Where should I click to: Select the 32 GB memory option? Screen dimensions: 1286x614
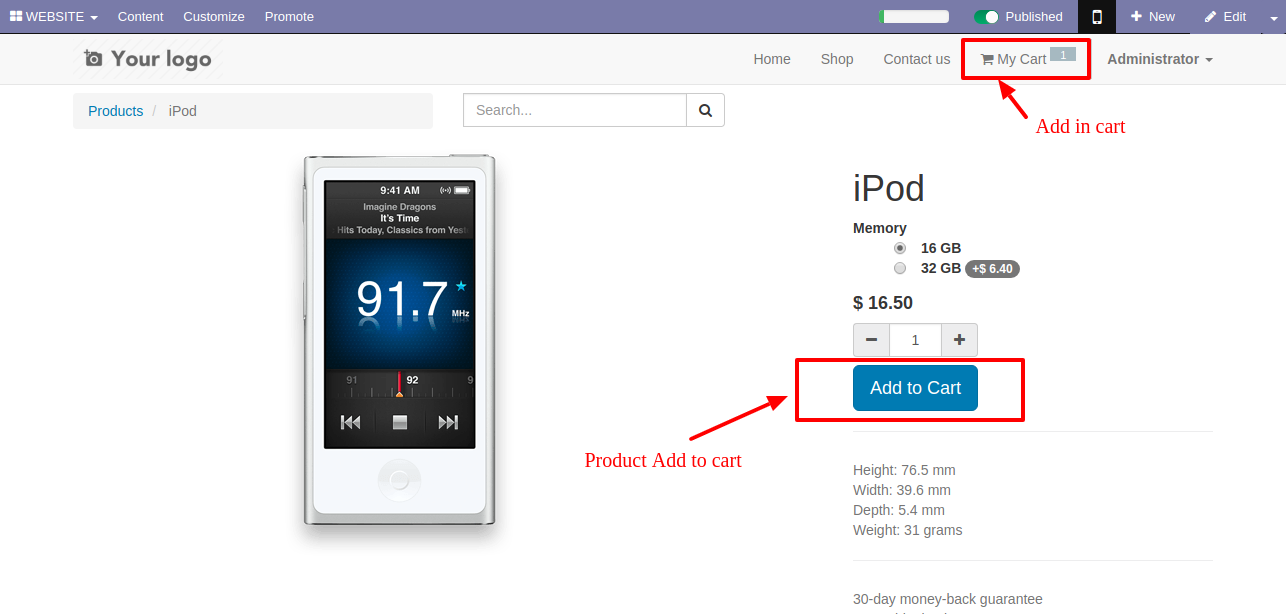tap(900, 268)
